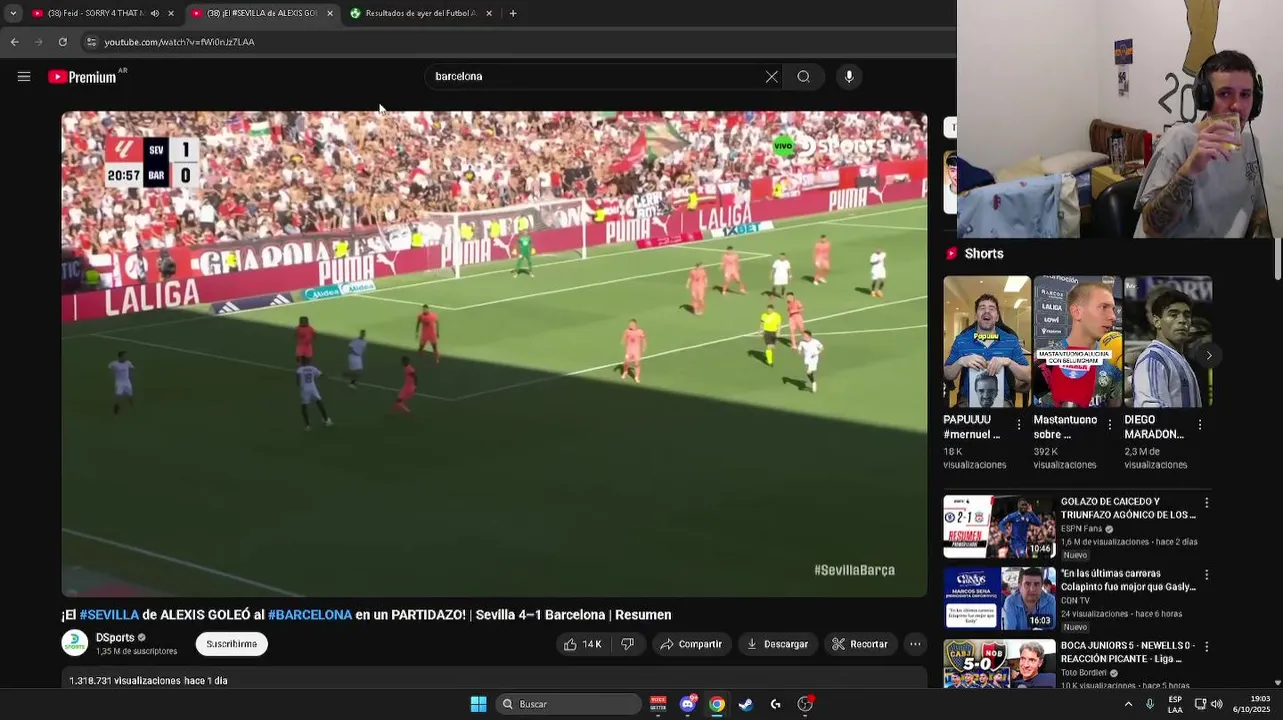
Task: Open DSports channel name link
Action: [115, 637]
